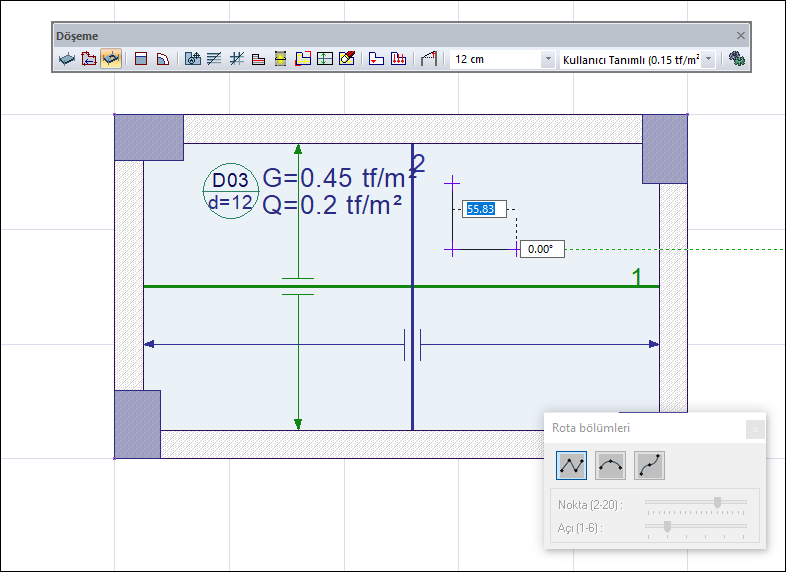This screenshot has height=572, width=786.
Task: Open slab settings via the gear icon
Action: click(738, 59)
